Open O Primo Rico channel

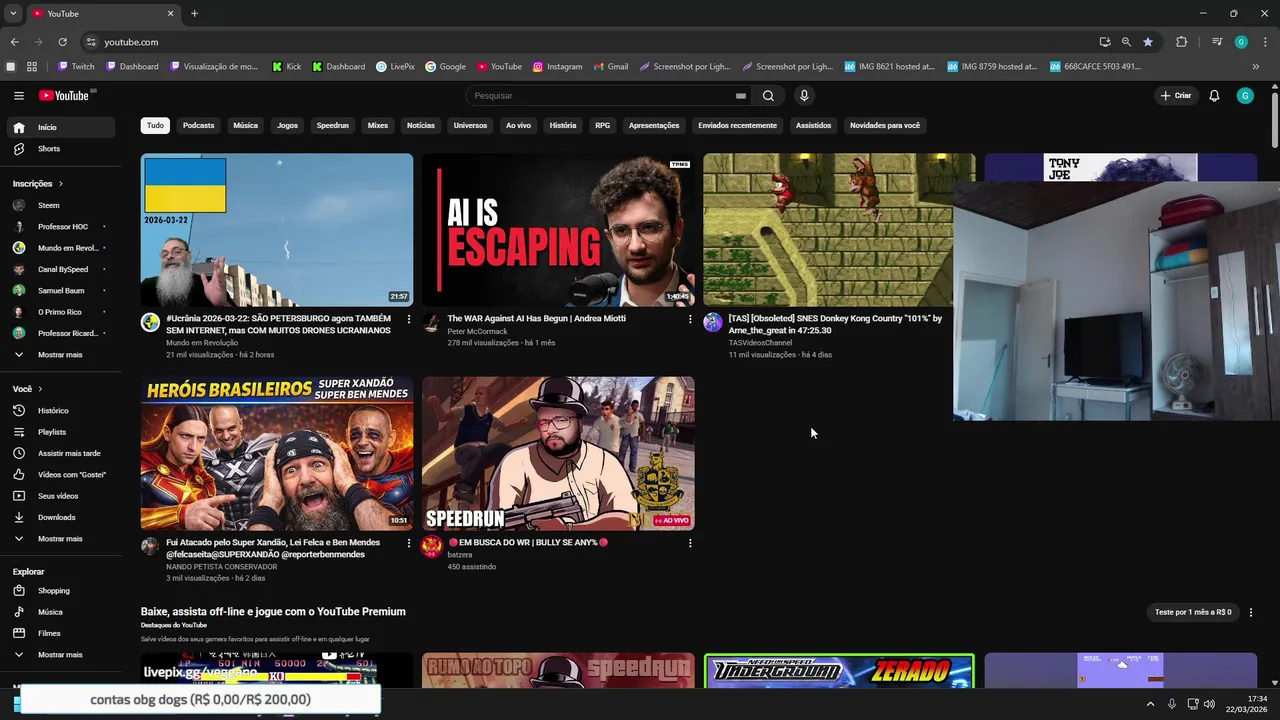62,312
